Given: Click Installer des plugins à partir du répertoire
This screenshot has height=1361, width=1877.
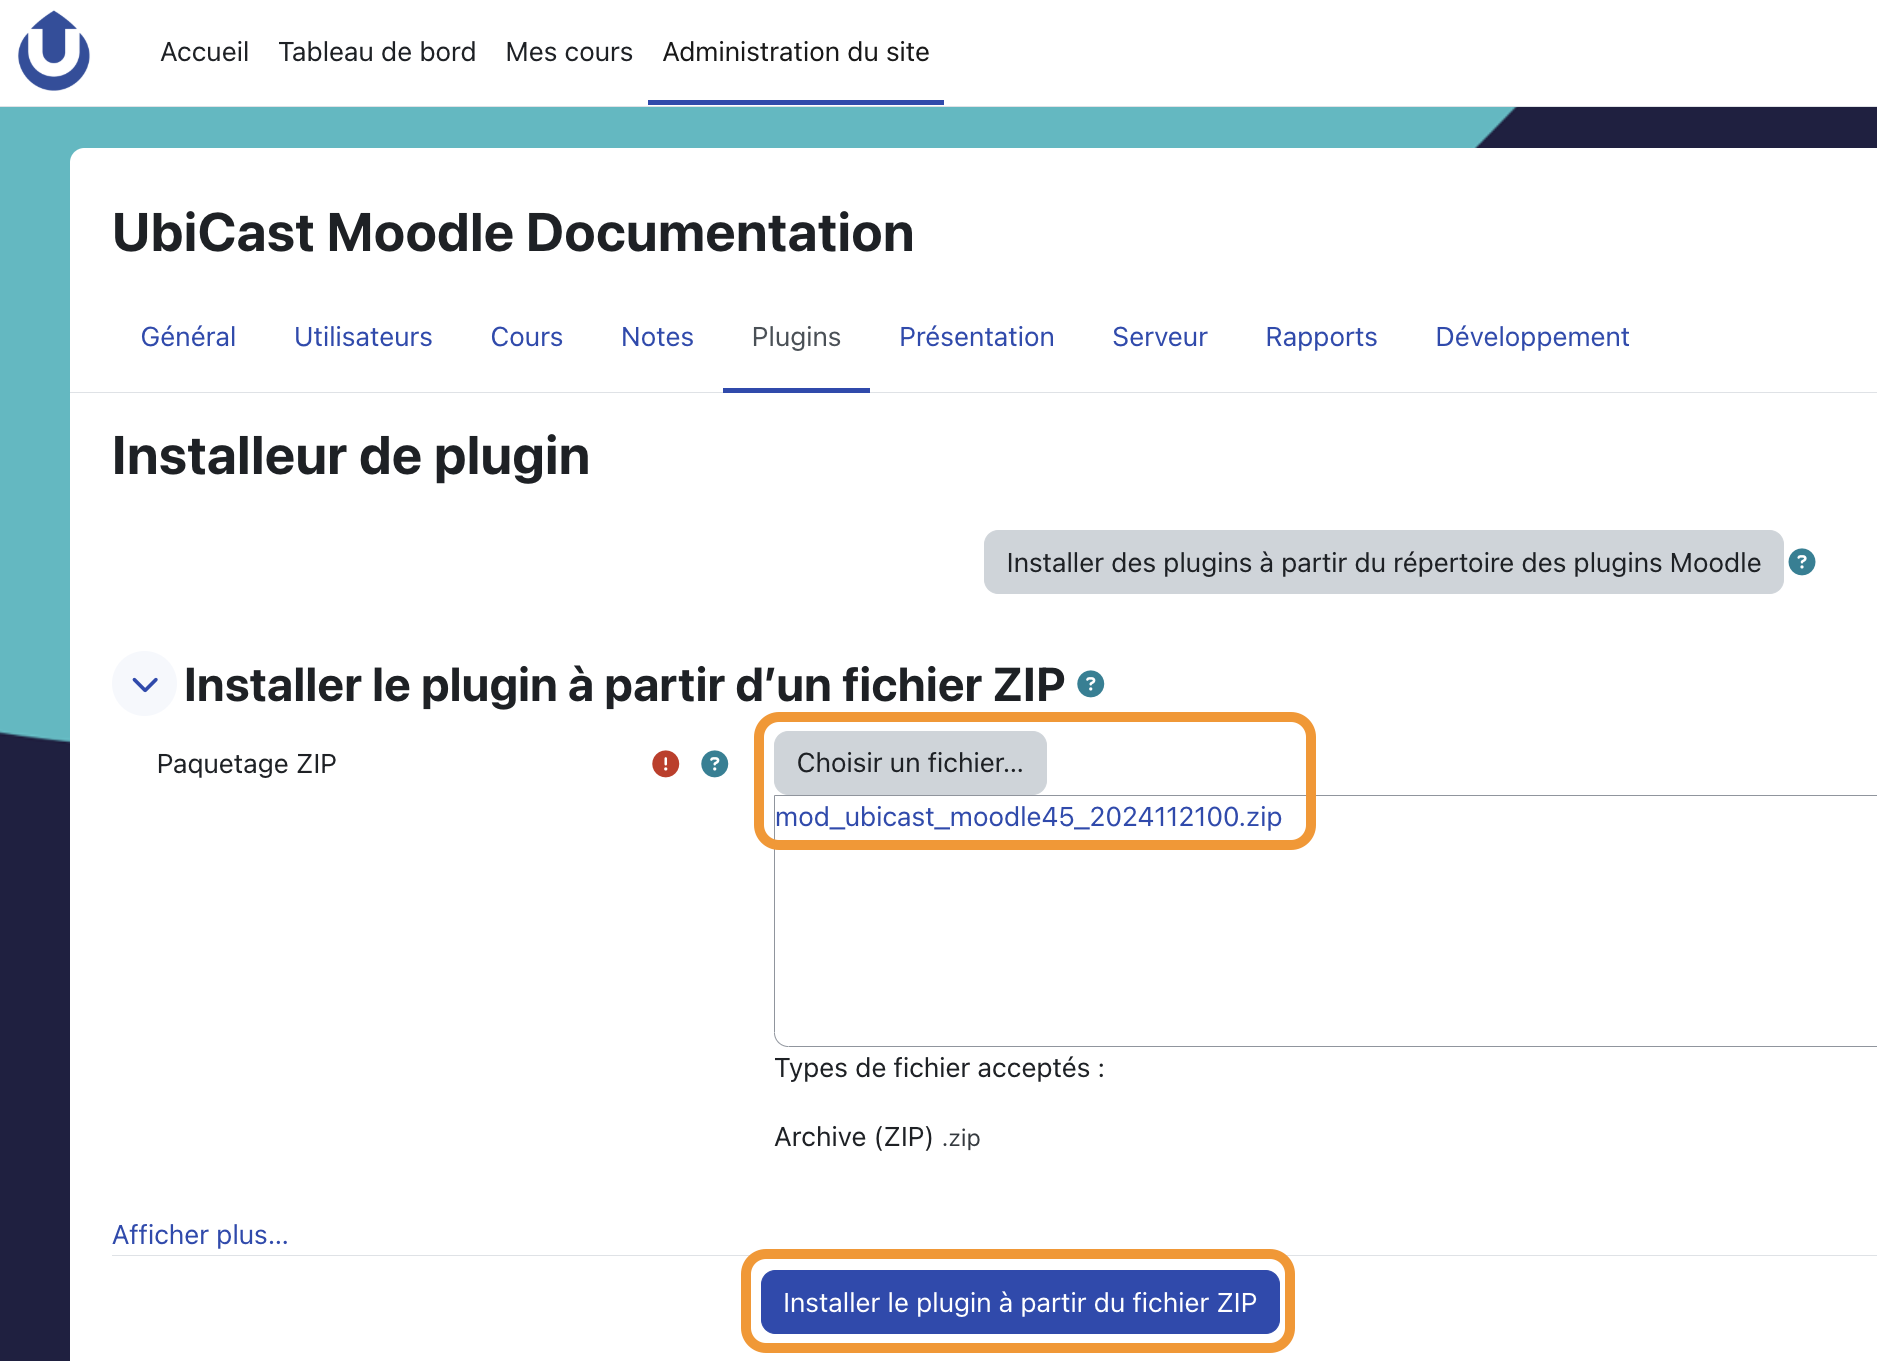Looking at the screenshot, I should (1383, 562).
